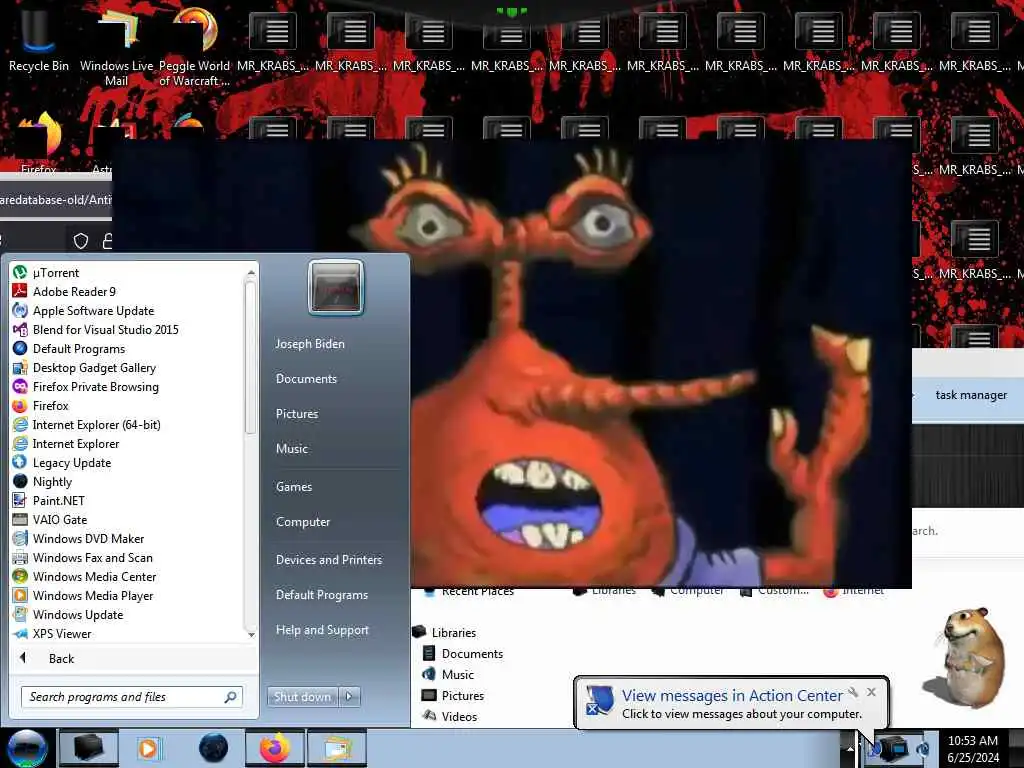Viewport: 1024px width, 768px height.
Task: Open Devices and Printers
Action: pyautogui.click(x=328, y=560)
